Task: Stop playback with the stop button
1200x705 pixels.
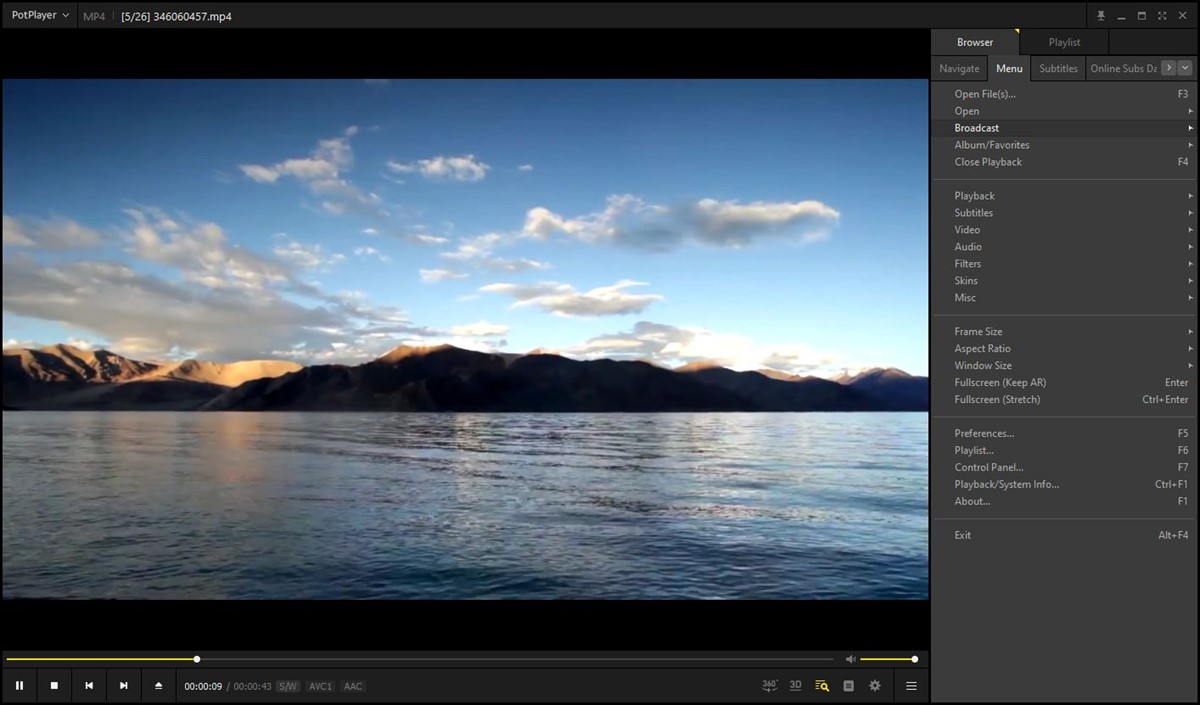Action: click(x=54, y=686)
